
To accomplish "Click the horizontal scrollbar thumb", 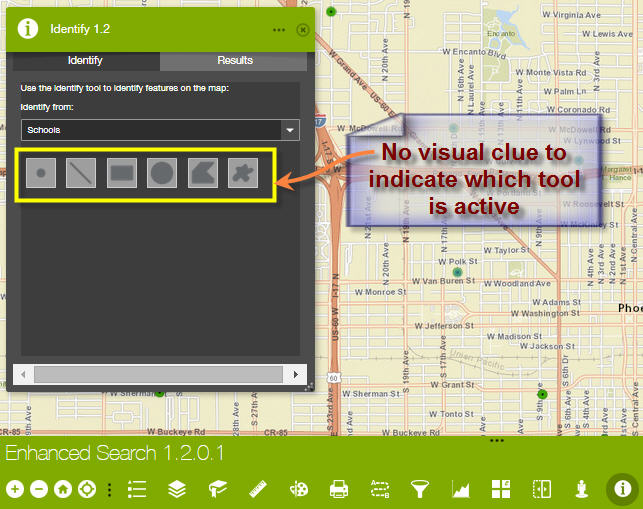I will tap(158, 374).
